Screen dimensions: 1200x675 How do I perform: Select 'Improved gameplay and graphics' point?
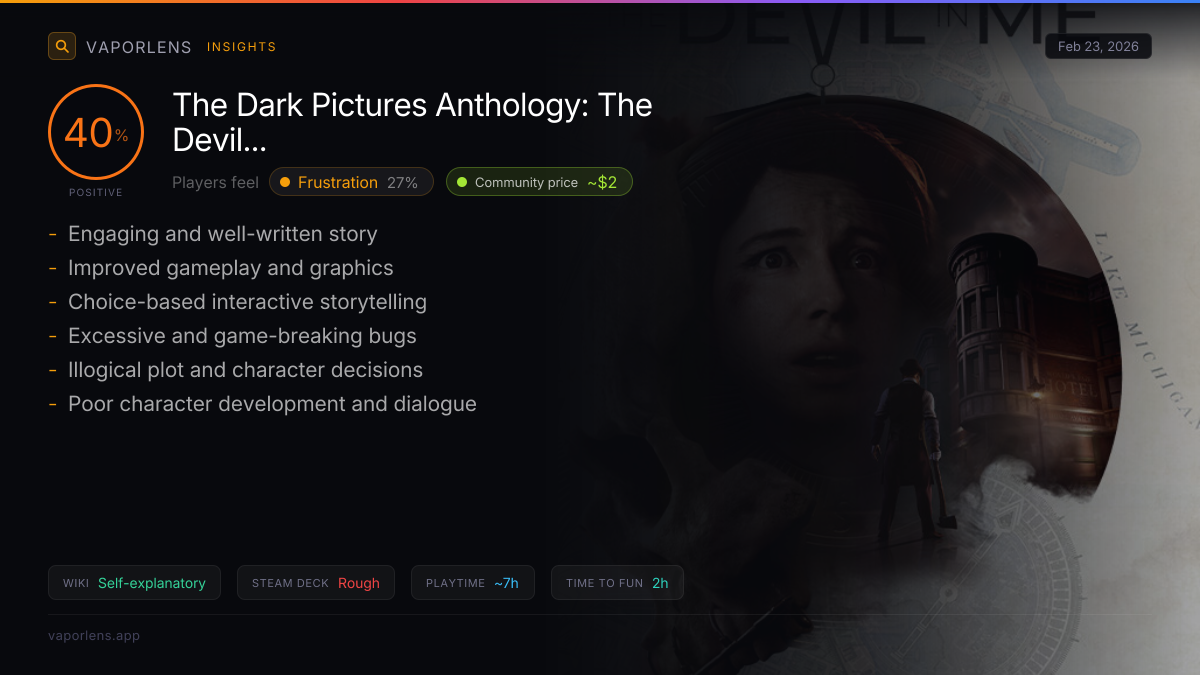(230, 268)
